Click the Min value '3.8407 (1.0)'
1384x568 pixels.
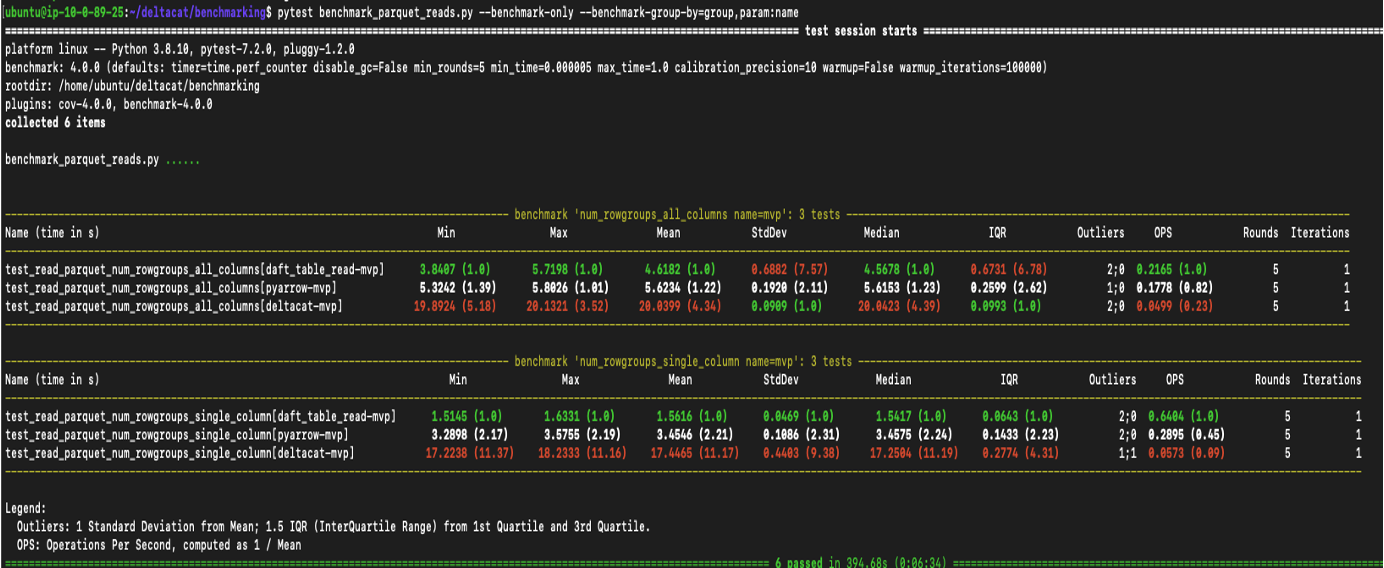(x=456, y=270)
